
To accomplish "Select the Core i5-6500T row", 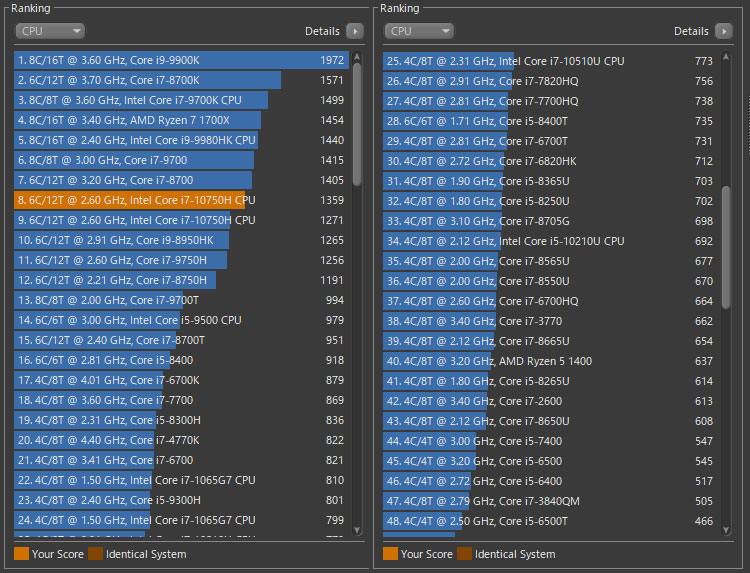I will click(551, 521).
